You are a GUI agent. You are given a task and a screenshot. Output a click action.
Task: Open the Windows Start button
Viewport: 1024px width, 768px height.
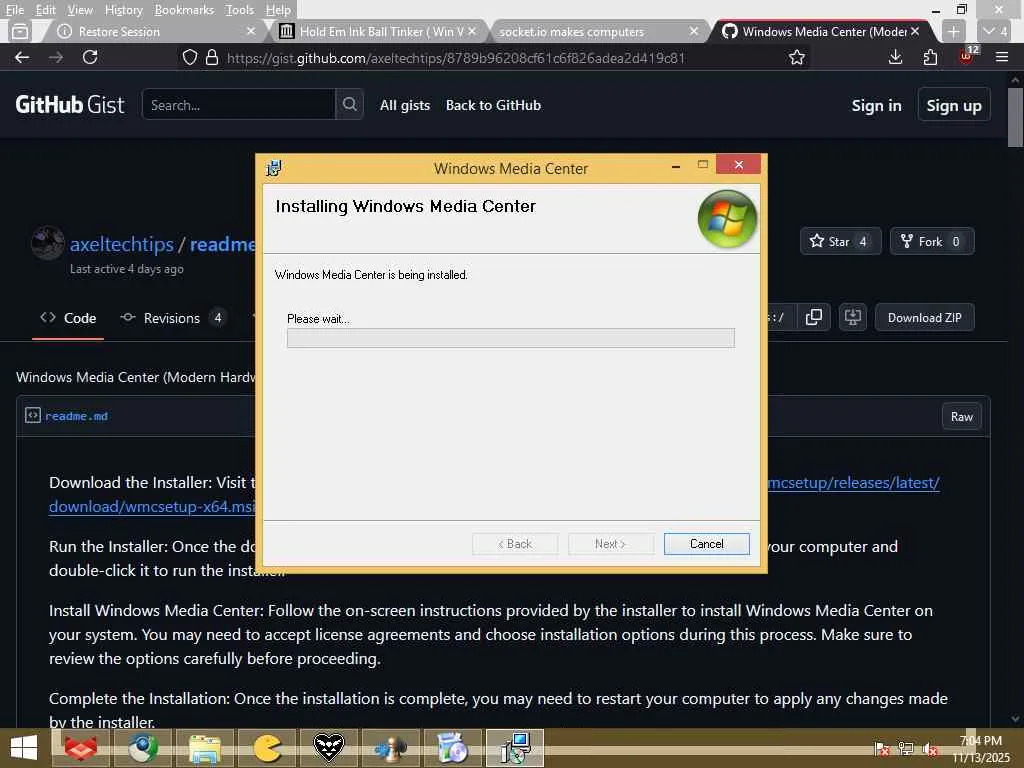click(x=24, y=748)
